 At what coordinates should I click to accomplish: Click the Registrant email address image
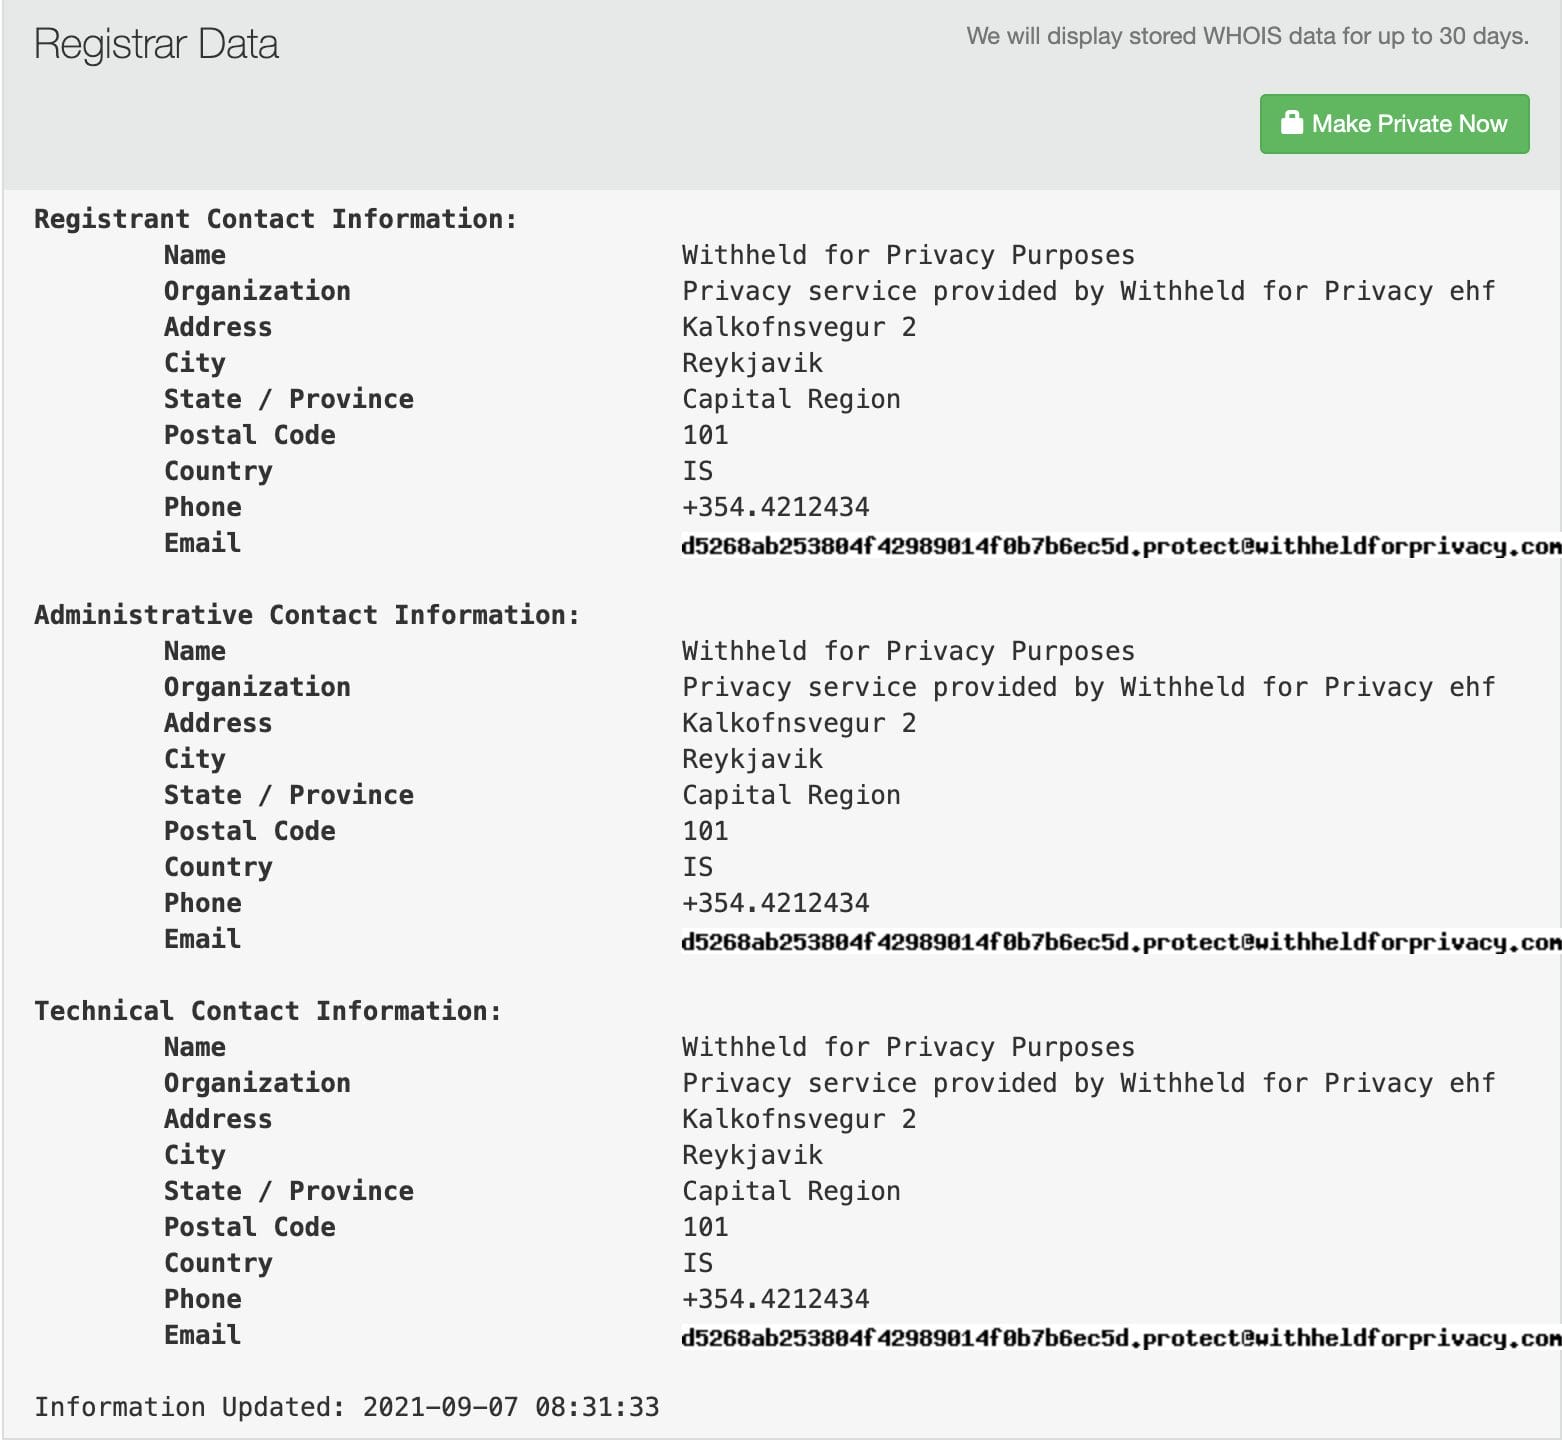tap(1120, 546)
